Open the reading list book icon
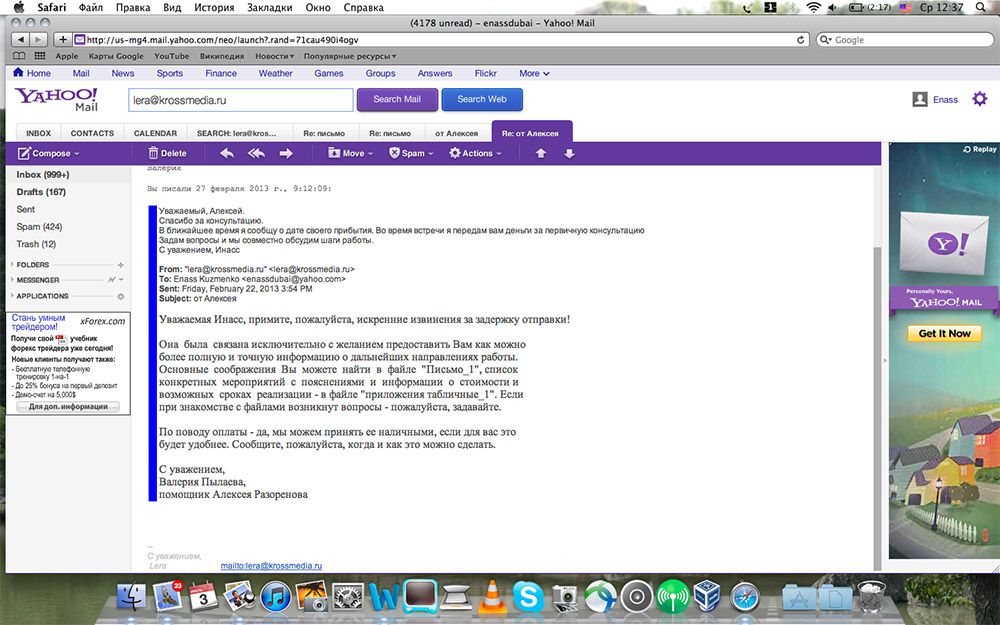The width and height of the screenshot is (1000, 625). [19, 56]
